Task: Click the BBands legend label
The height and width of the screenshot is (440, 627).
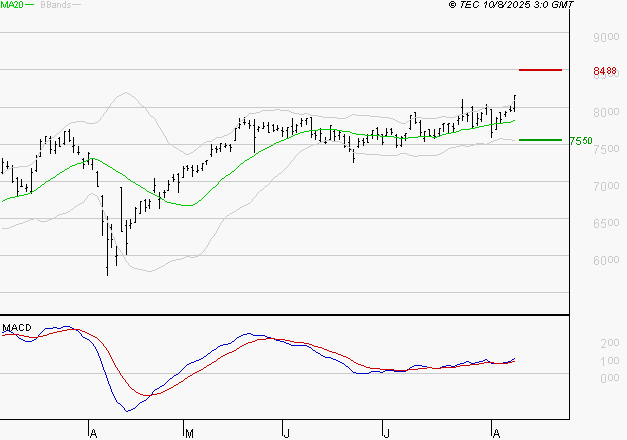Action: 56,5
